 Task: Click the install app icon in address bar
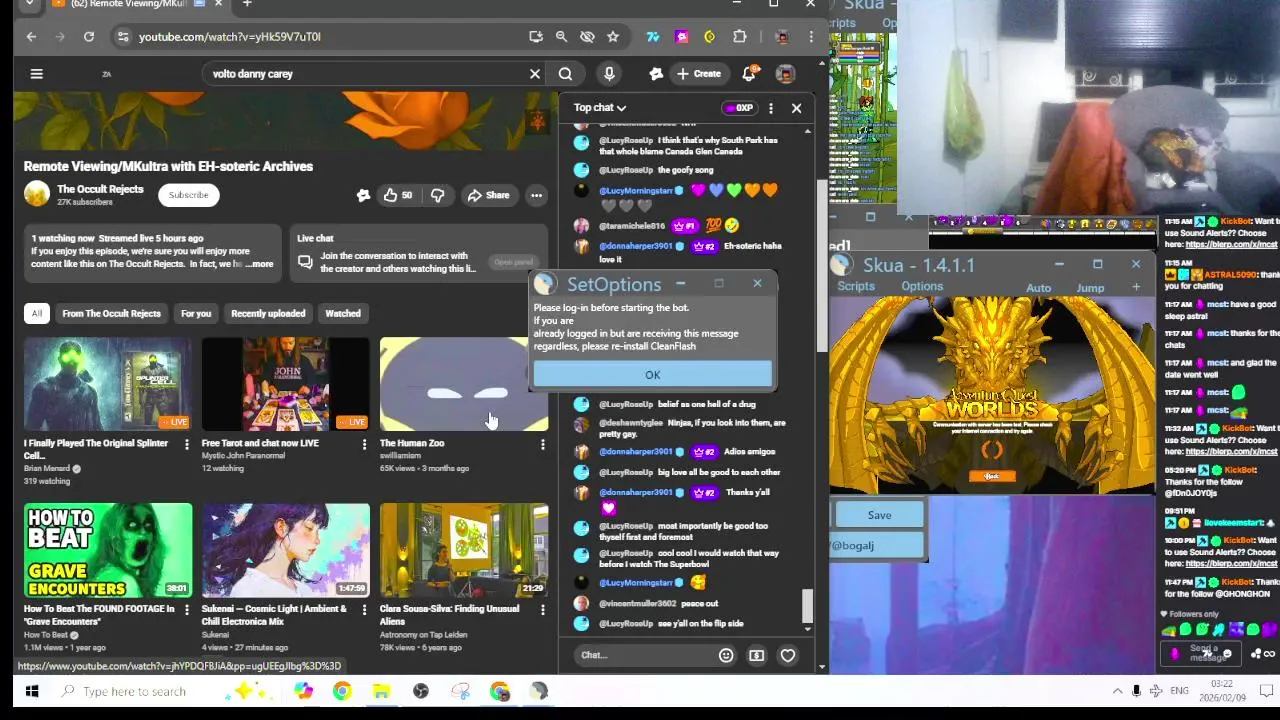(x=536, y=37)
